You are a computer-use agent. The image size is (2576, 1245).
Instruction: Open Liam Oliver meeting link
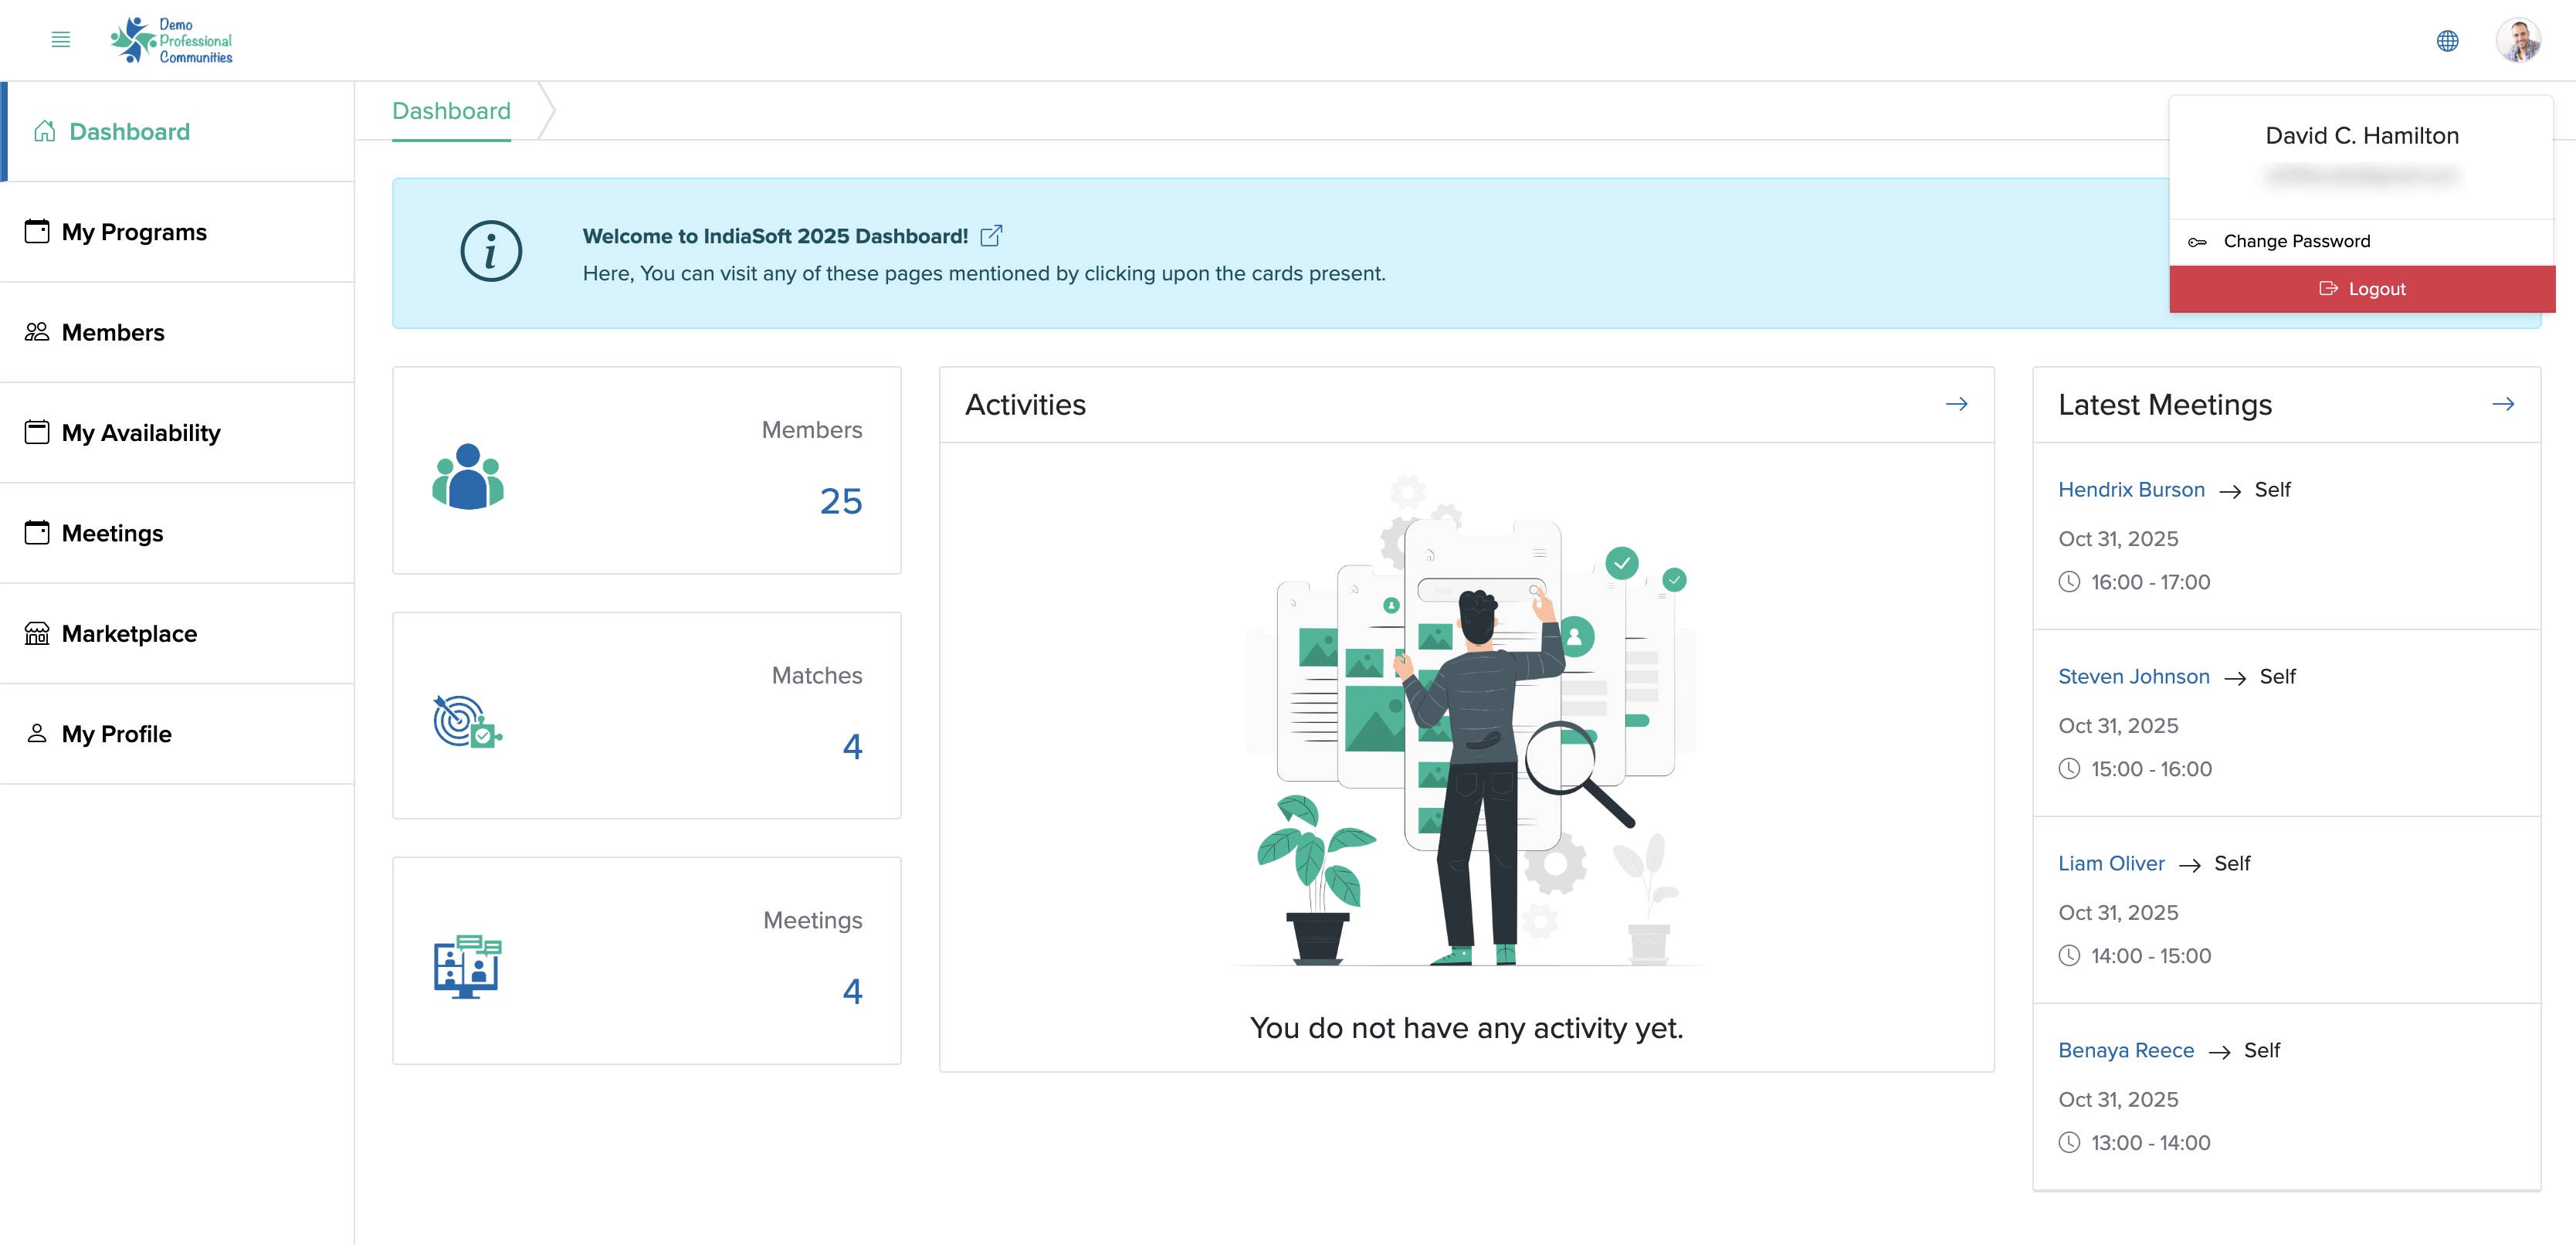pos(2111,863)
